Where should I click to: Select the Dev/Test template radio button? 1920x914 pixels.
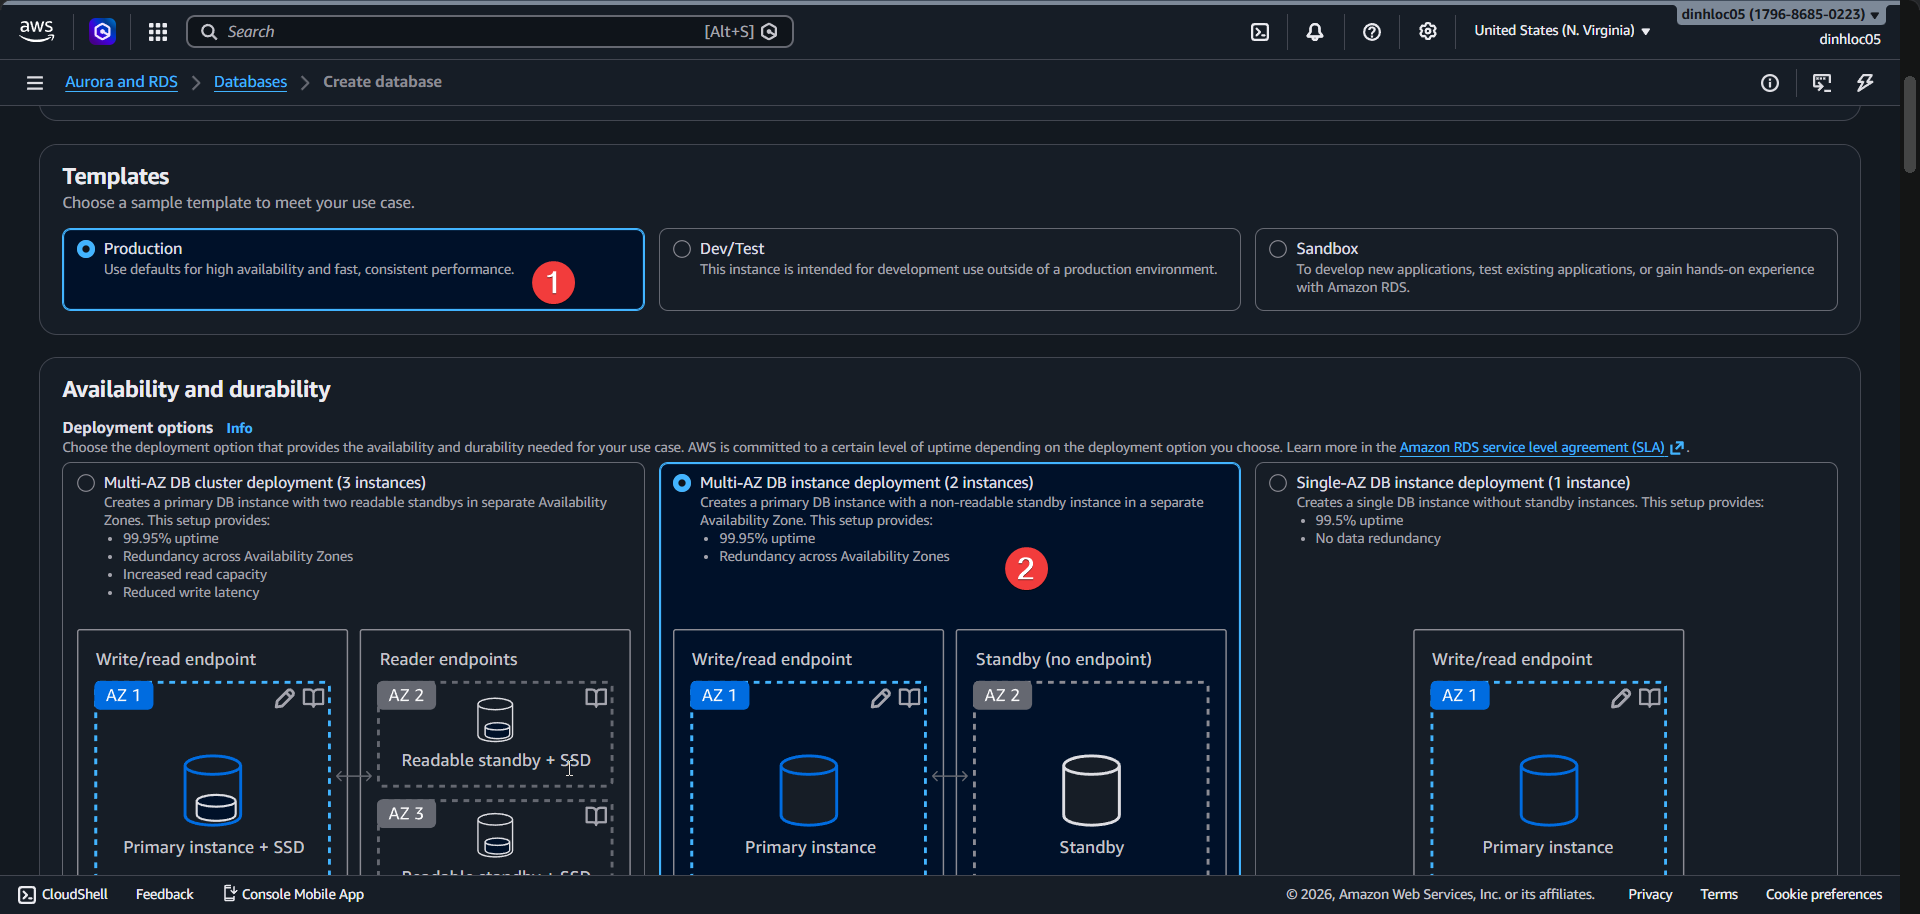tap(681, 248)
